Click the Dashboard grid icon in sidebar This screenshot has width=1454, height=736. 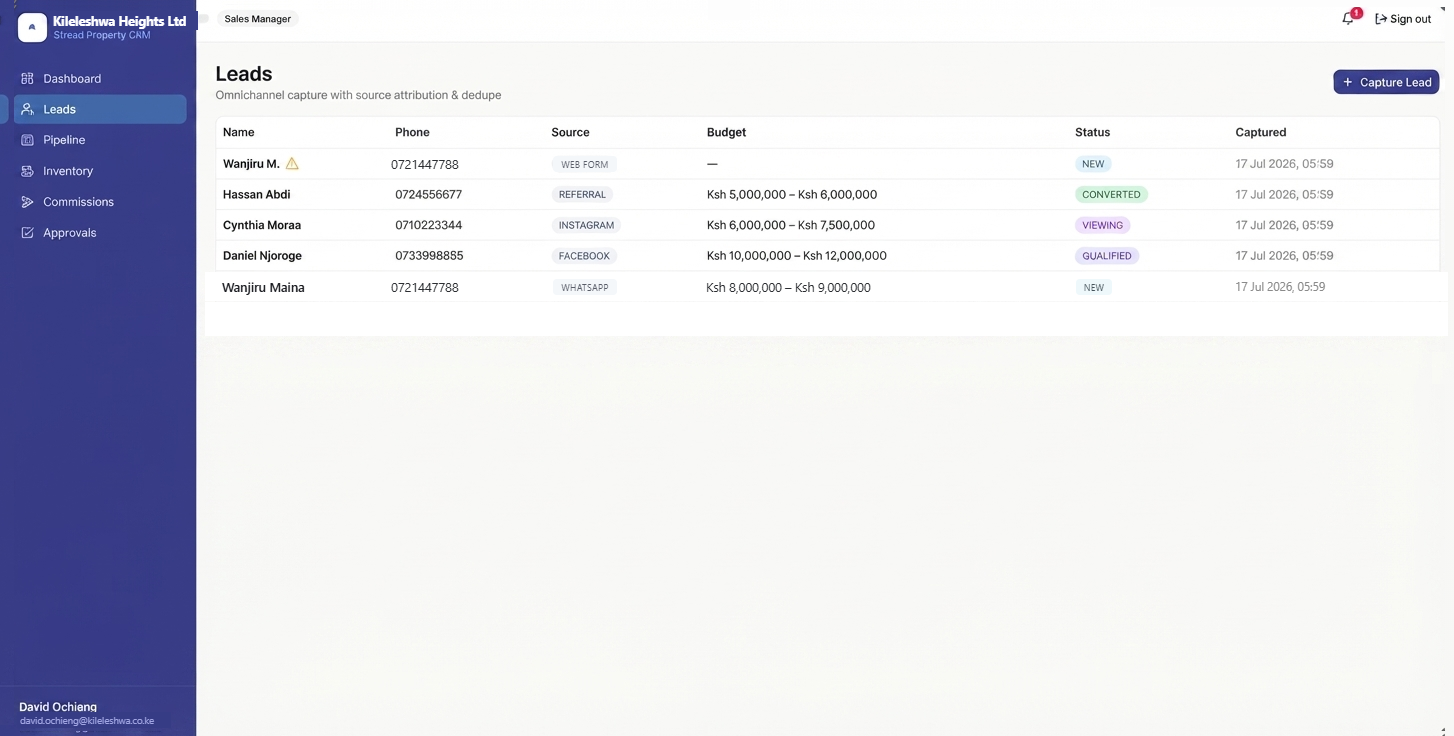click(27, 78)
